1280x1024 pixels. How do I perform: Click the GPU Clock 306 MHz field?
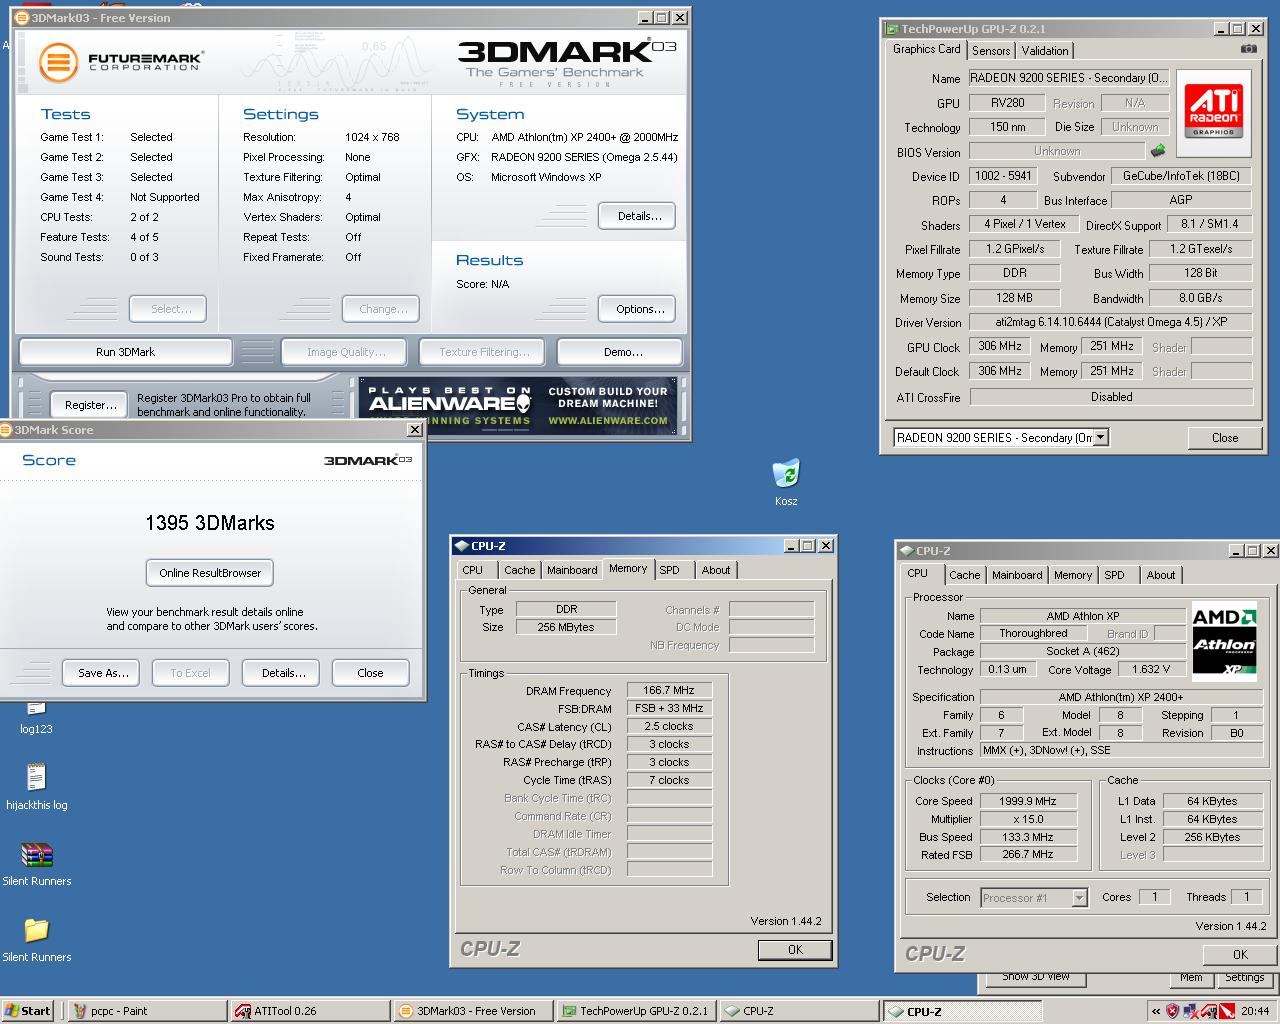click(1000, 347)
